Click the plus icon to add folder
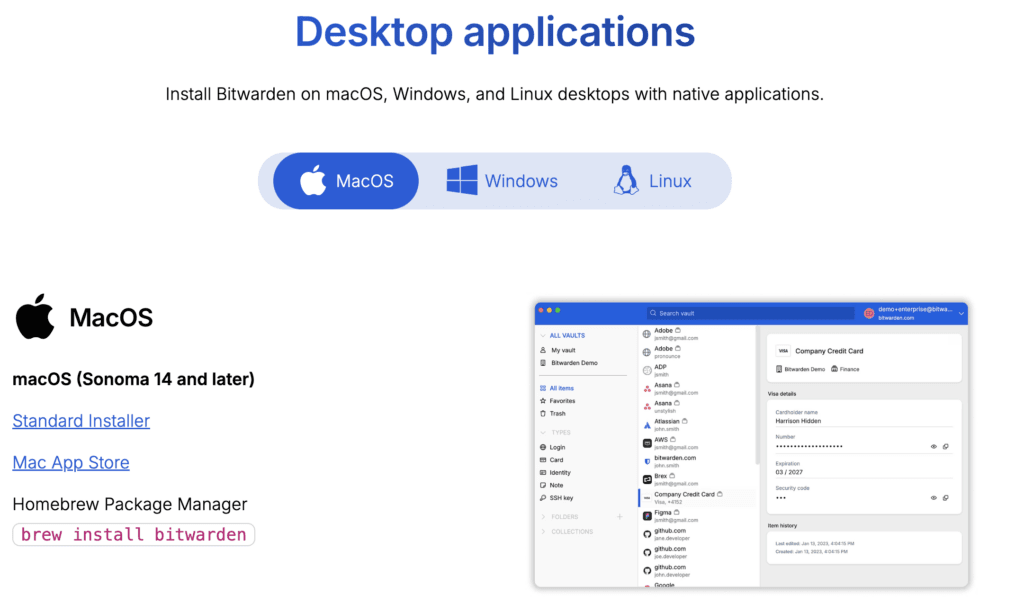 point(620,517)
